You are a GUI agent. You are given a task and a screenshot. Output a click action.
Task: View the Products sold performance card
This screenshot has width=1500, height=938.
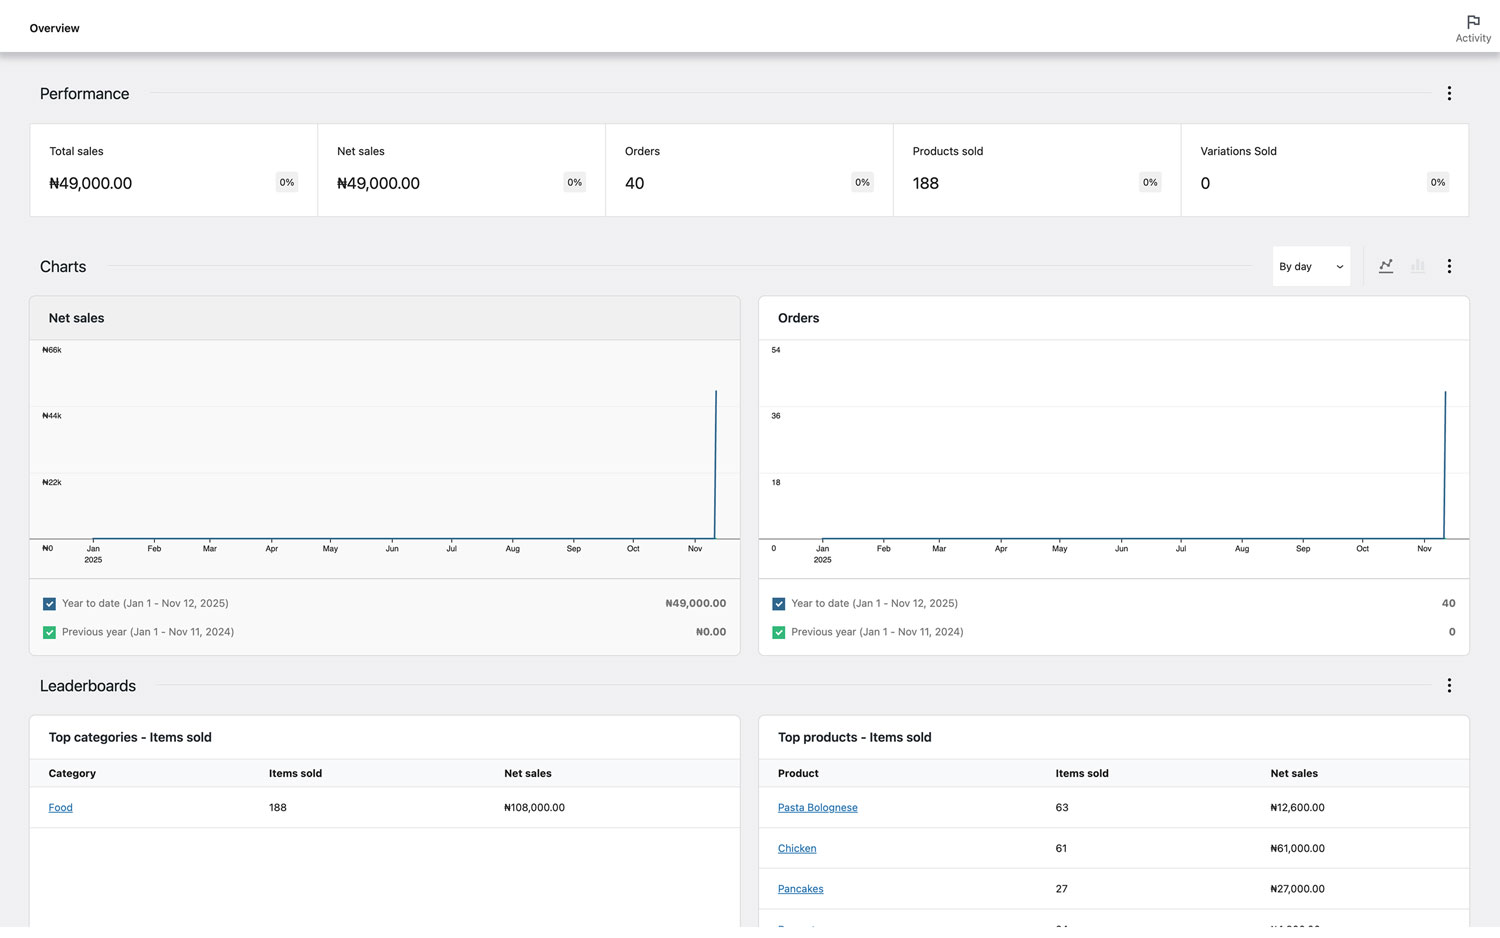point(1036,170)
